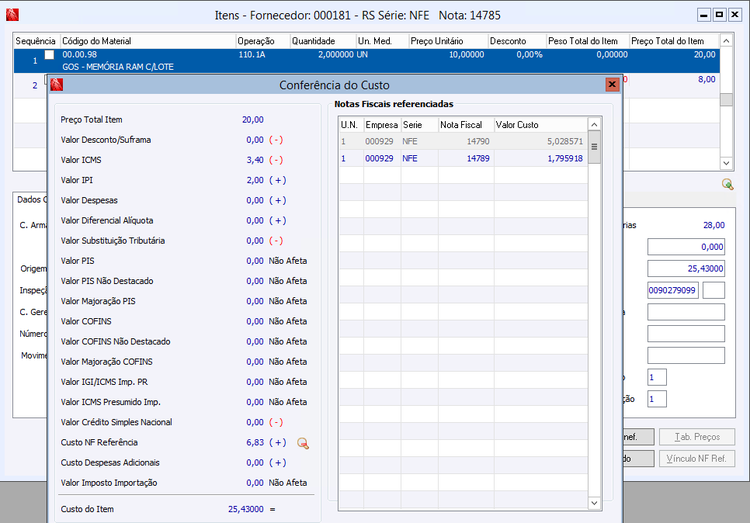Click Preço Total do Item column header
The width and height of the screenshot is (750, 523).
coord(673,41)
